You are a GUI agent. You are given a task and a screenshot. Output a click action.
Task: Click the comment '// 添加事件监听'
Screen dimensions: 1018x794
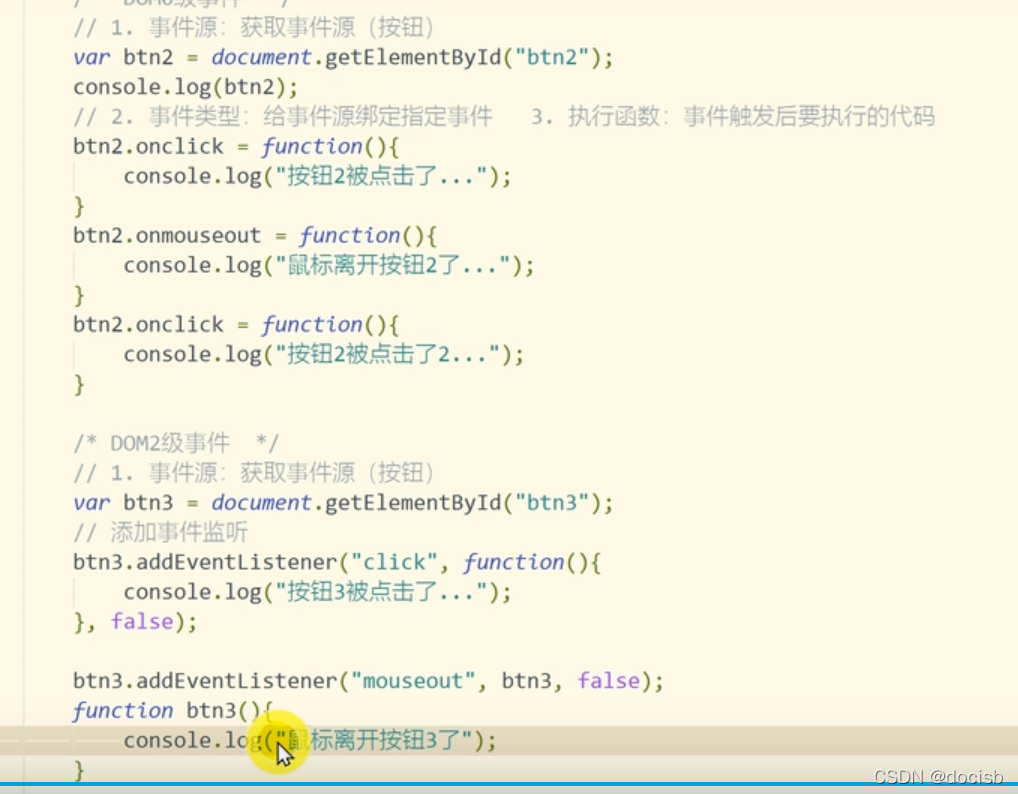[x=160, y=532]
